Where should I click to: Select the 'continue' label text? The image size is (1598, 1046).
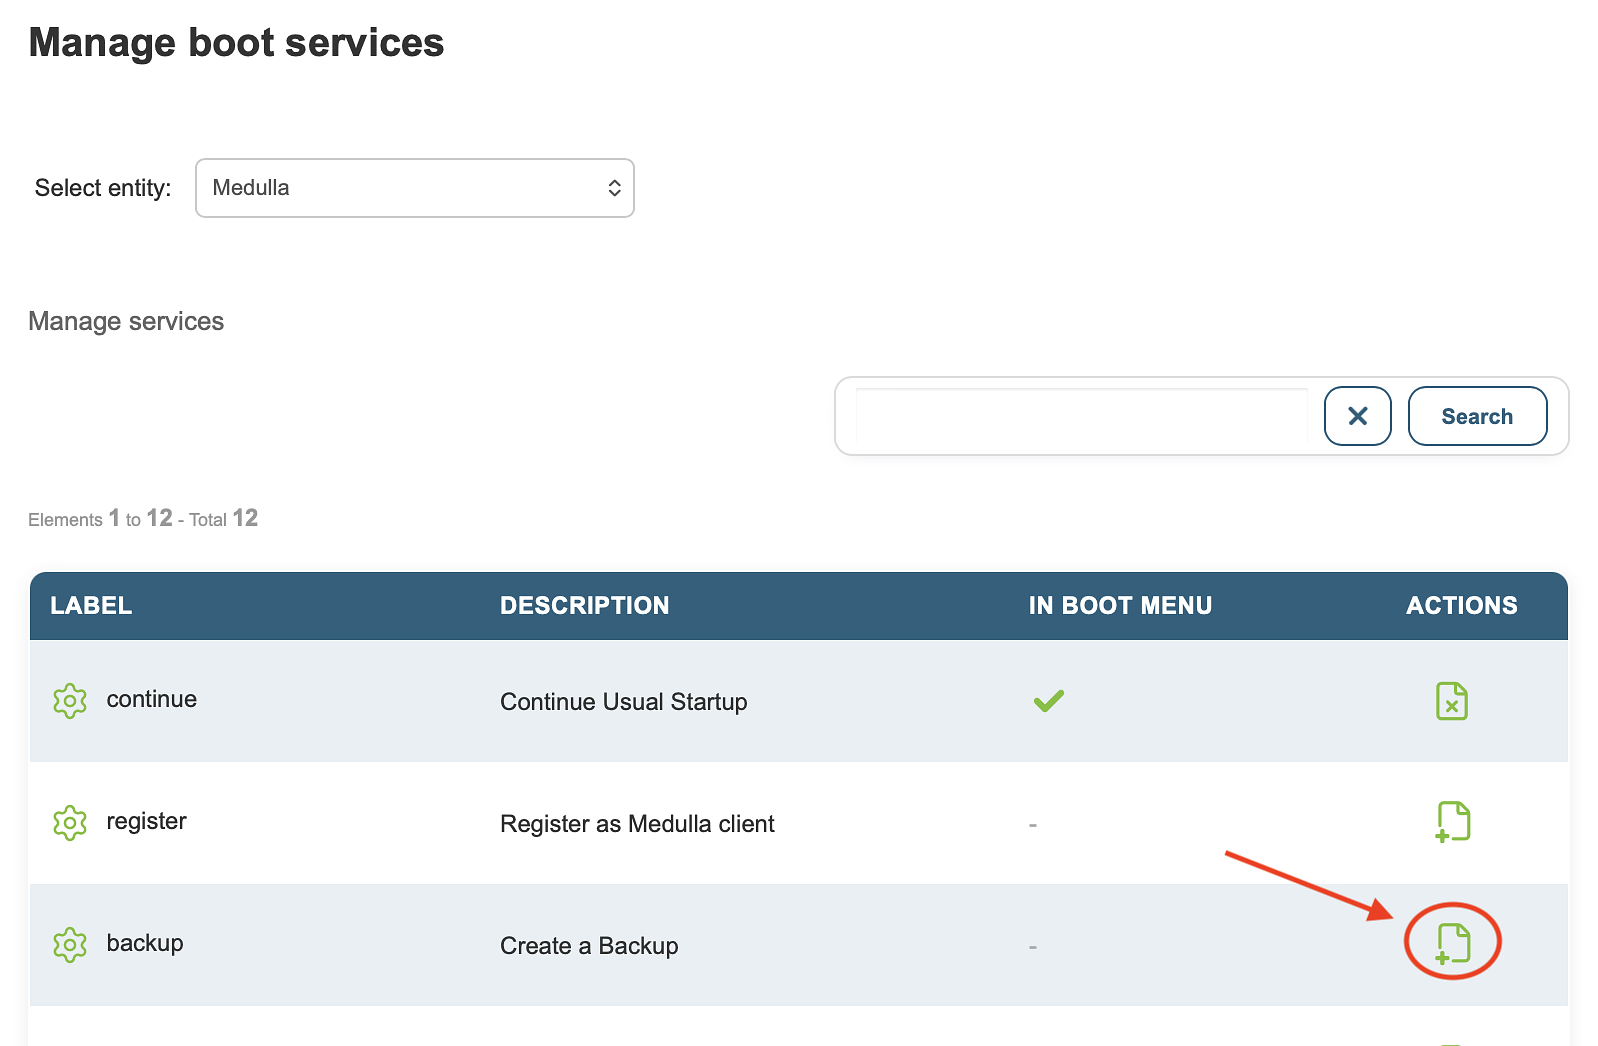point(152,699)
